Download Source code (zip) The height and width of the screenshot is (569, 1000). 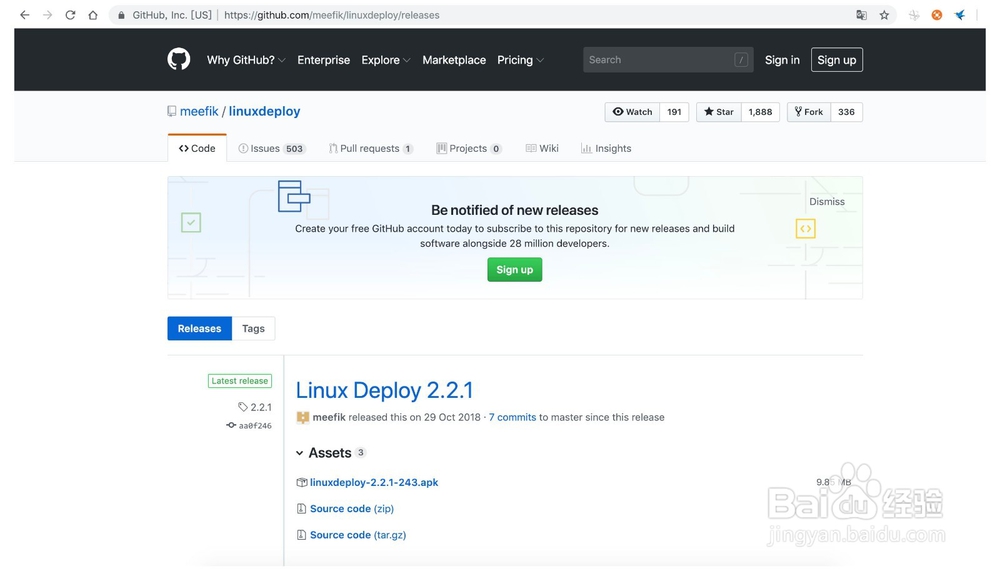pyautogui.click(x=352, y=508)
